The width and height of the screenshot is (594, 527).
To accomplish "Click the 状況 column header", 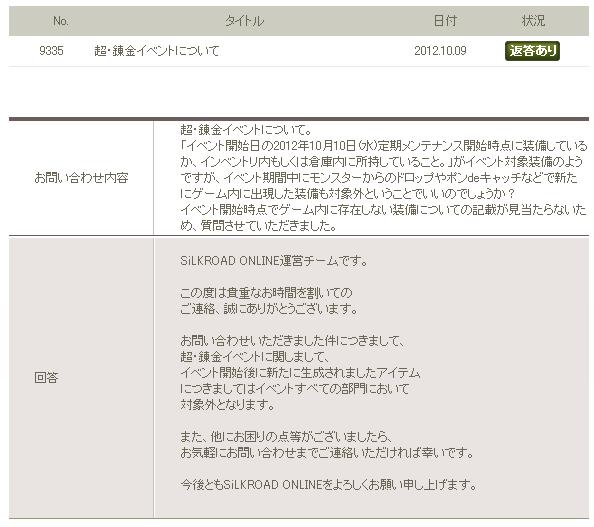I will pos(533,21).
